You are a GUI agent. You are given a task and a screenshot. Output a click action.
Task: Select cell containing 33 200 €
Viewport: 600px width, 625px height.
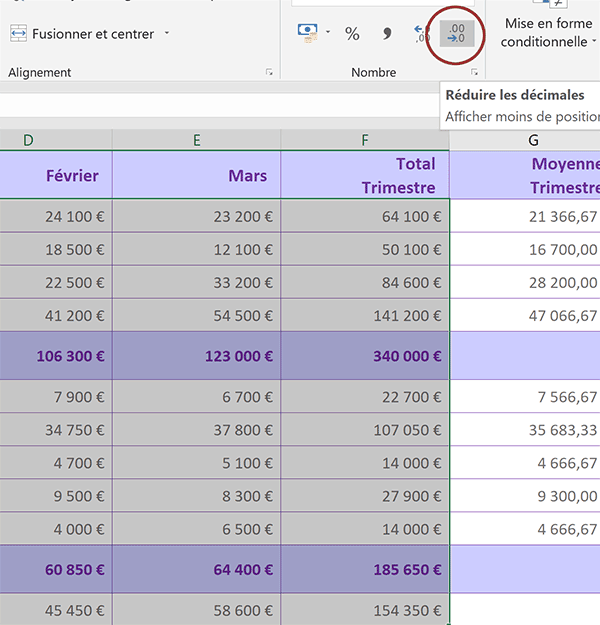tap(197, 282)
